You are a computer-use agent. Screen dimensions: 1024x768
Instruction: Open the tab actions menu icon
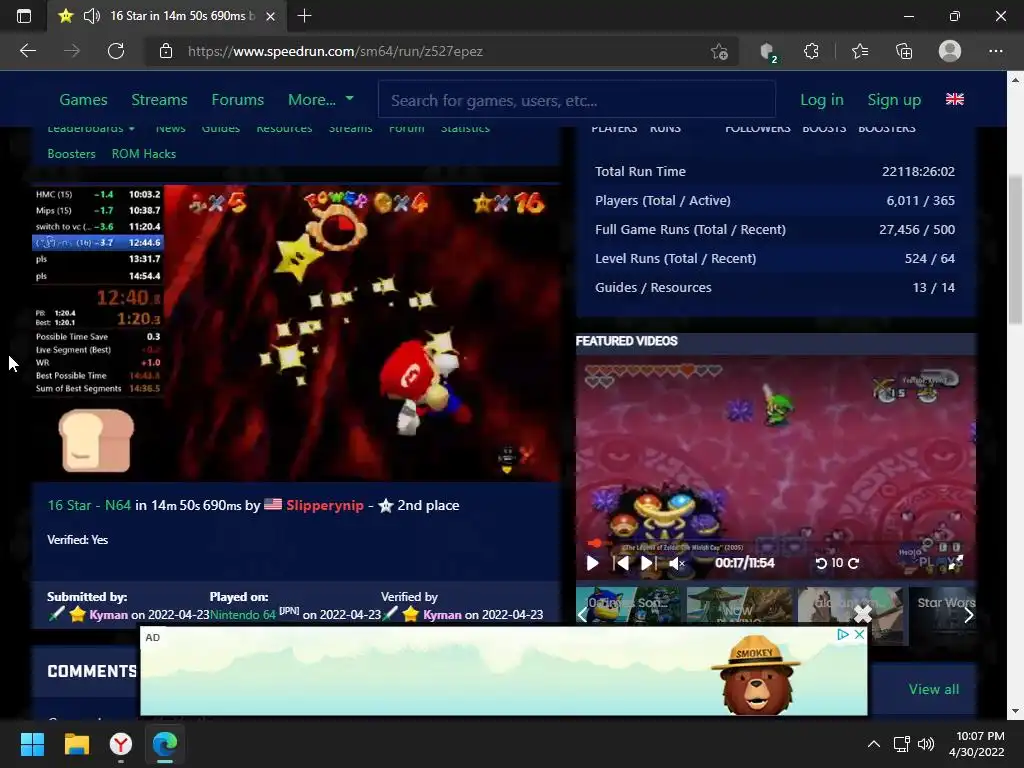24,16
